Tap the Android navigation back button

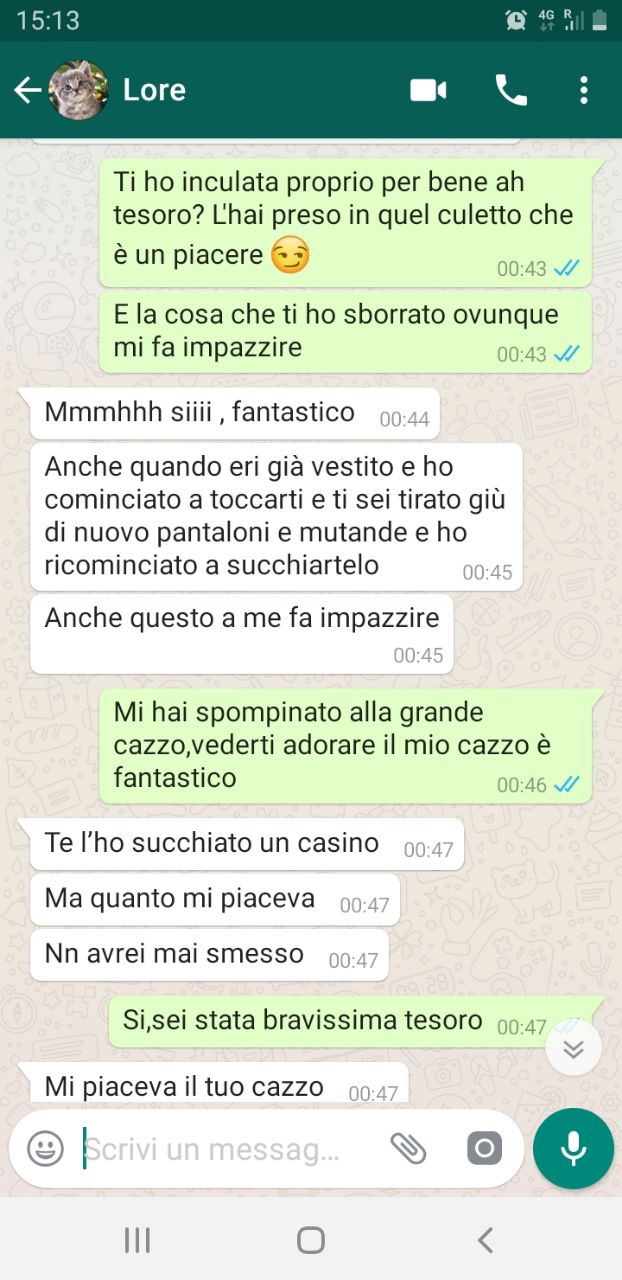click(x=485, y=1241)
